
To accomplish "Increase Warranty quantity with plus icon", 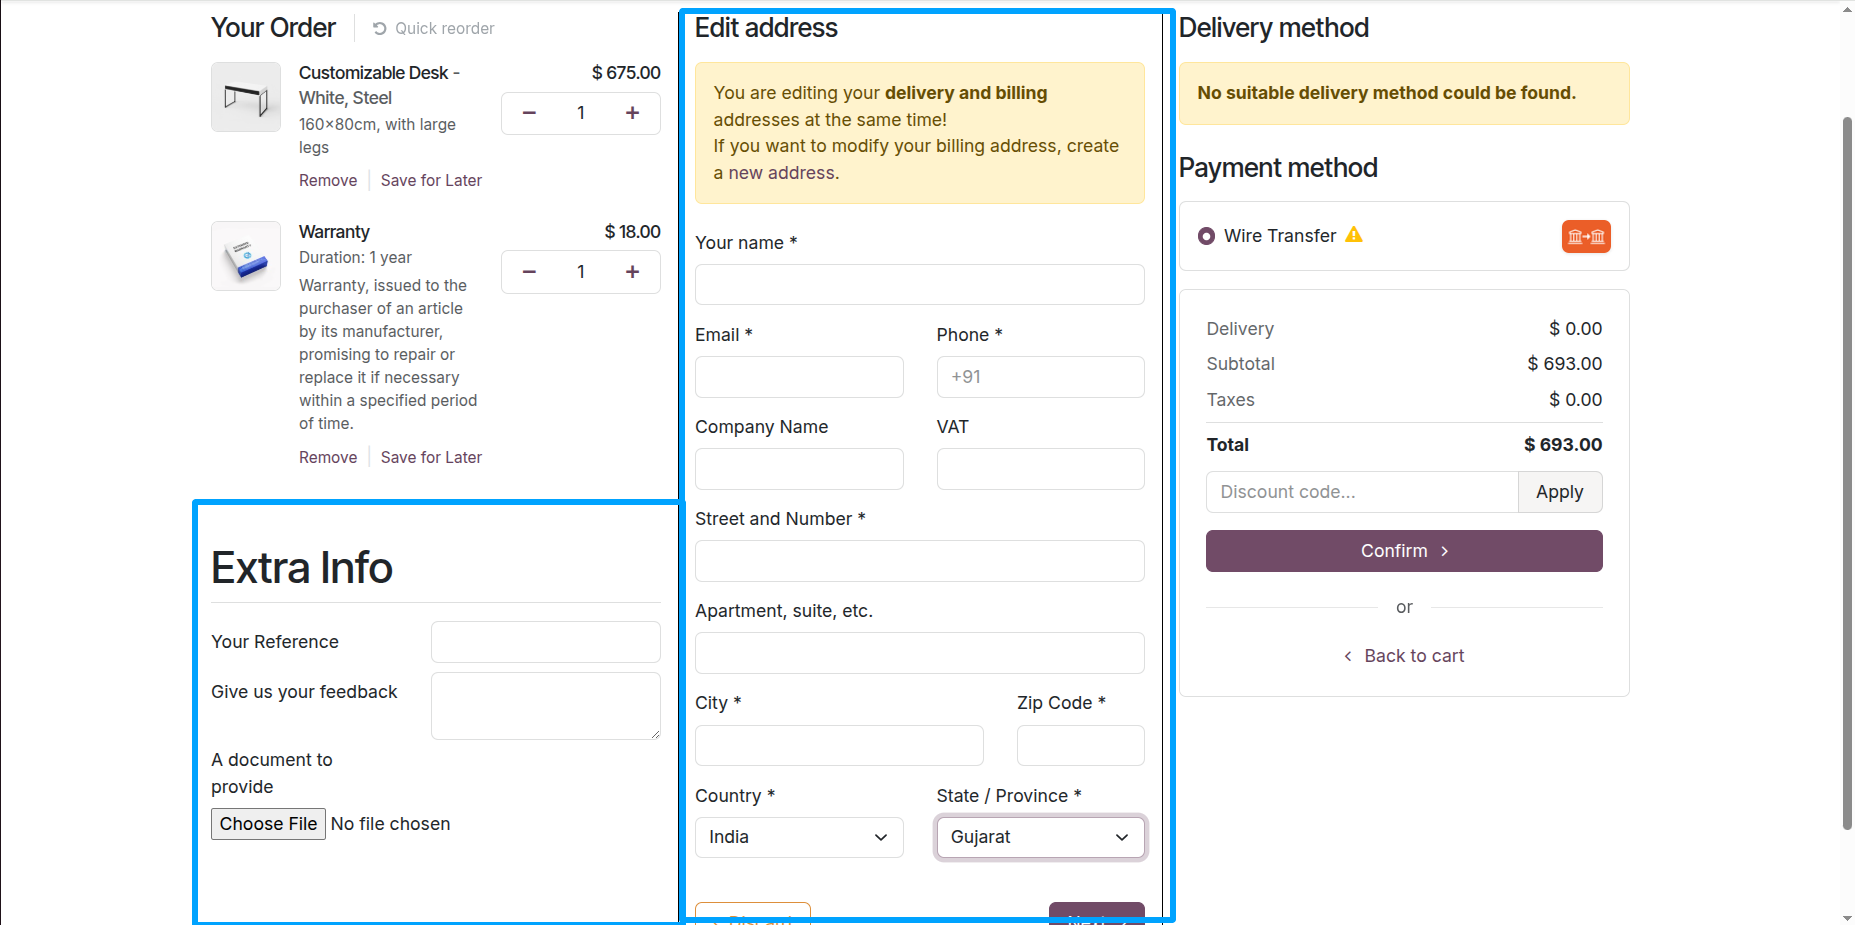I will tap(632, 272).
